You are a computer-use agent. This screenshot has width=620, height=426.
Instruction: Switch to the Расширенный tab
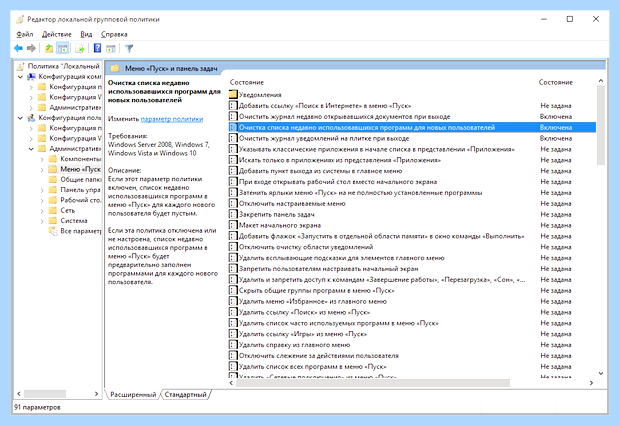(x=133, y=394)
